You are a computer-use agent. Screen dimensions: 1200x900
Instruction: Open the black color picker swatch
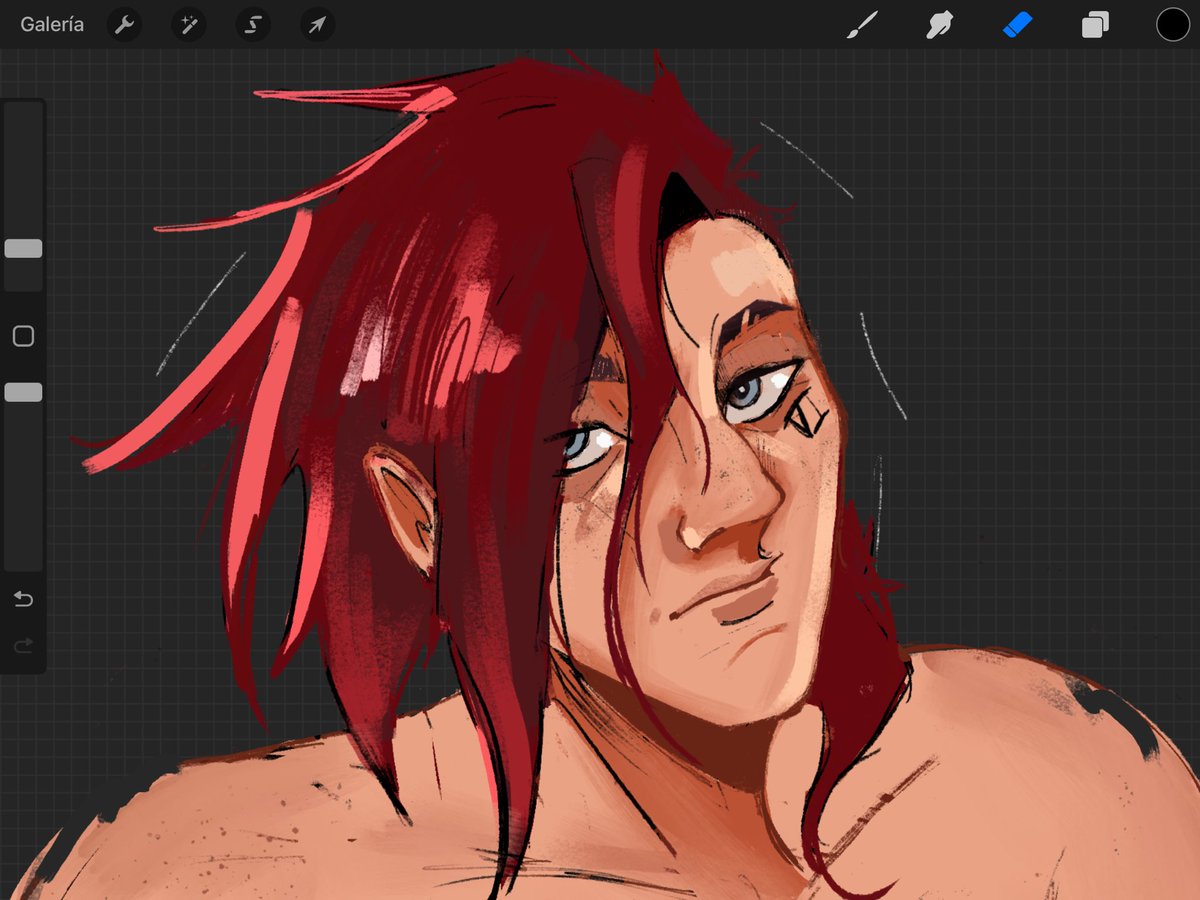point(1173,25)
